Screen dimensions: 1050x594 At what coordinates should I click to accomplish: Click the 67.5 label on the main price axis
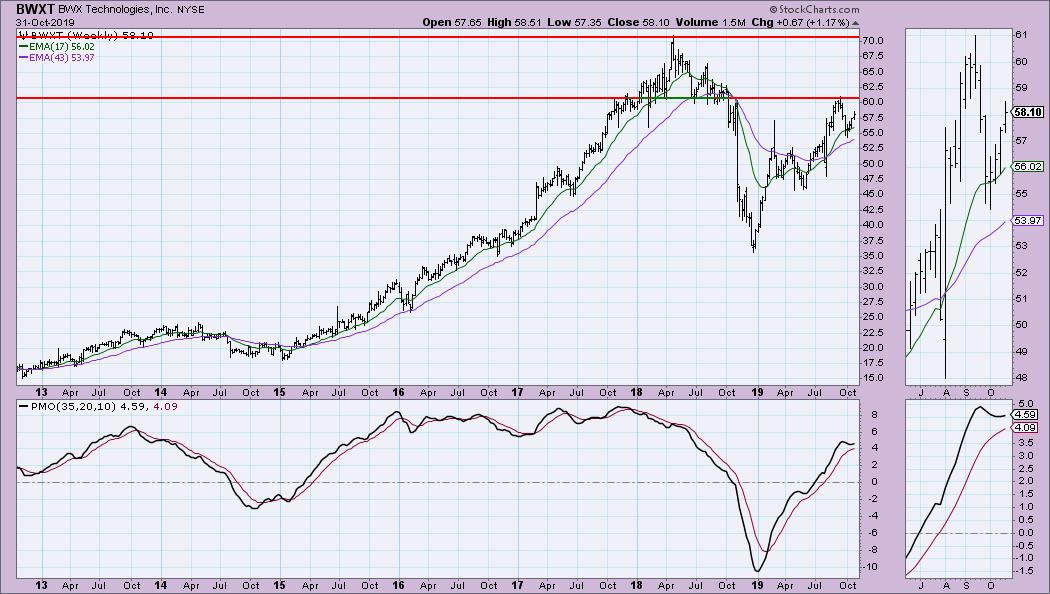click(x=873, y=56)
